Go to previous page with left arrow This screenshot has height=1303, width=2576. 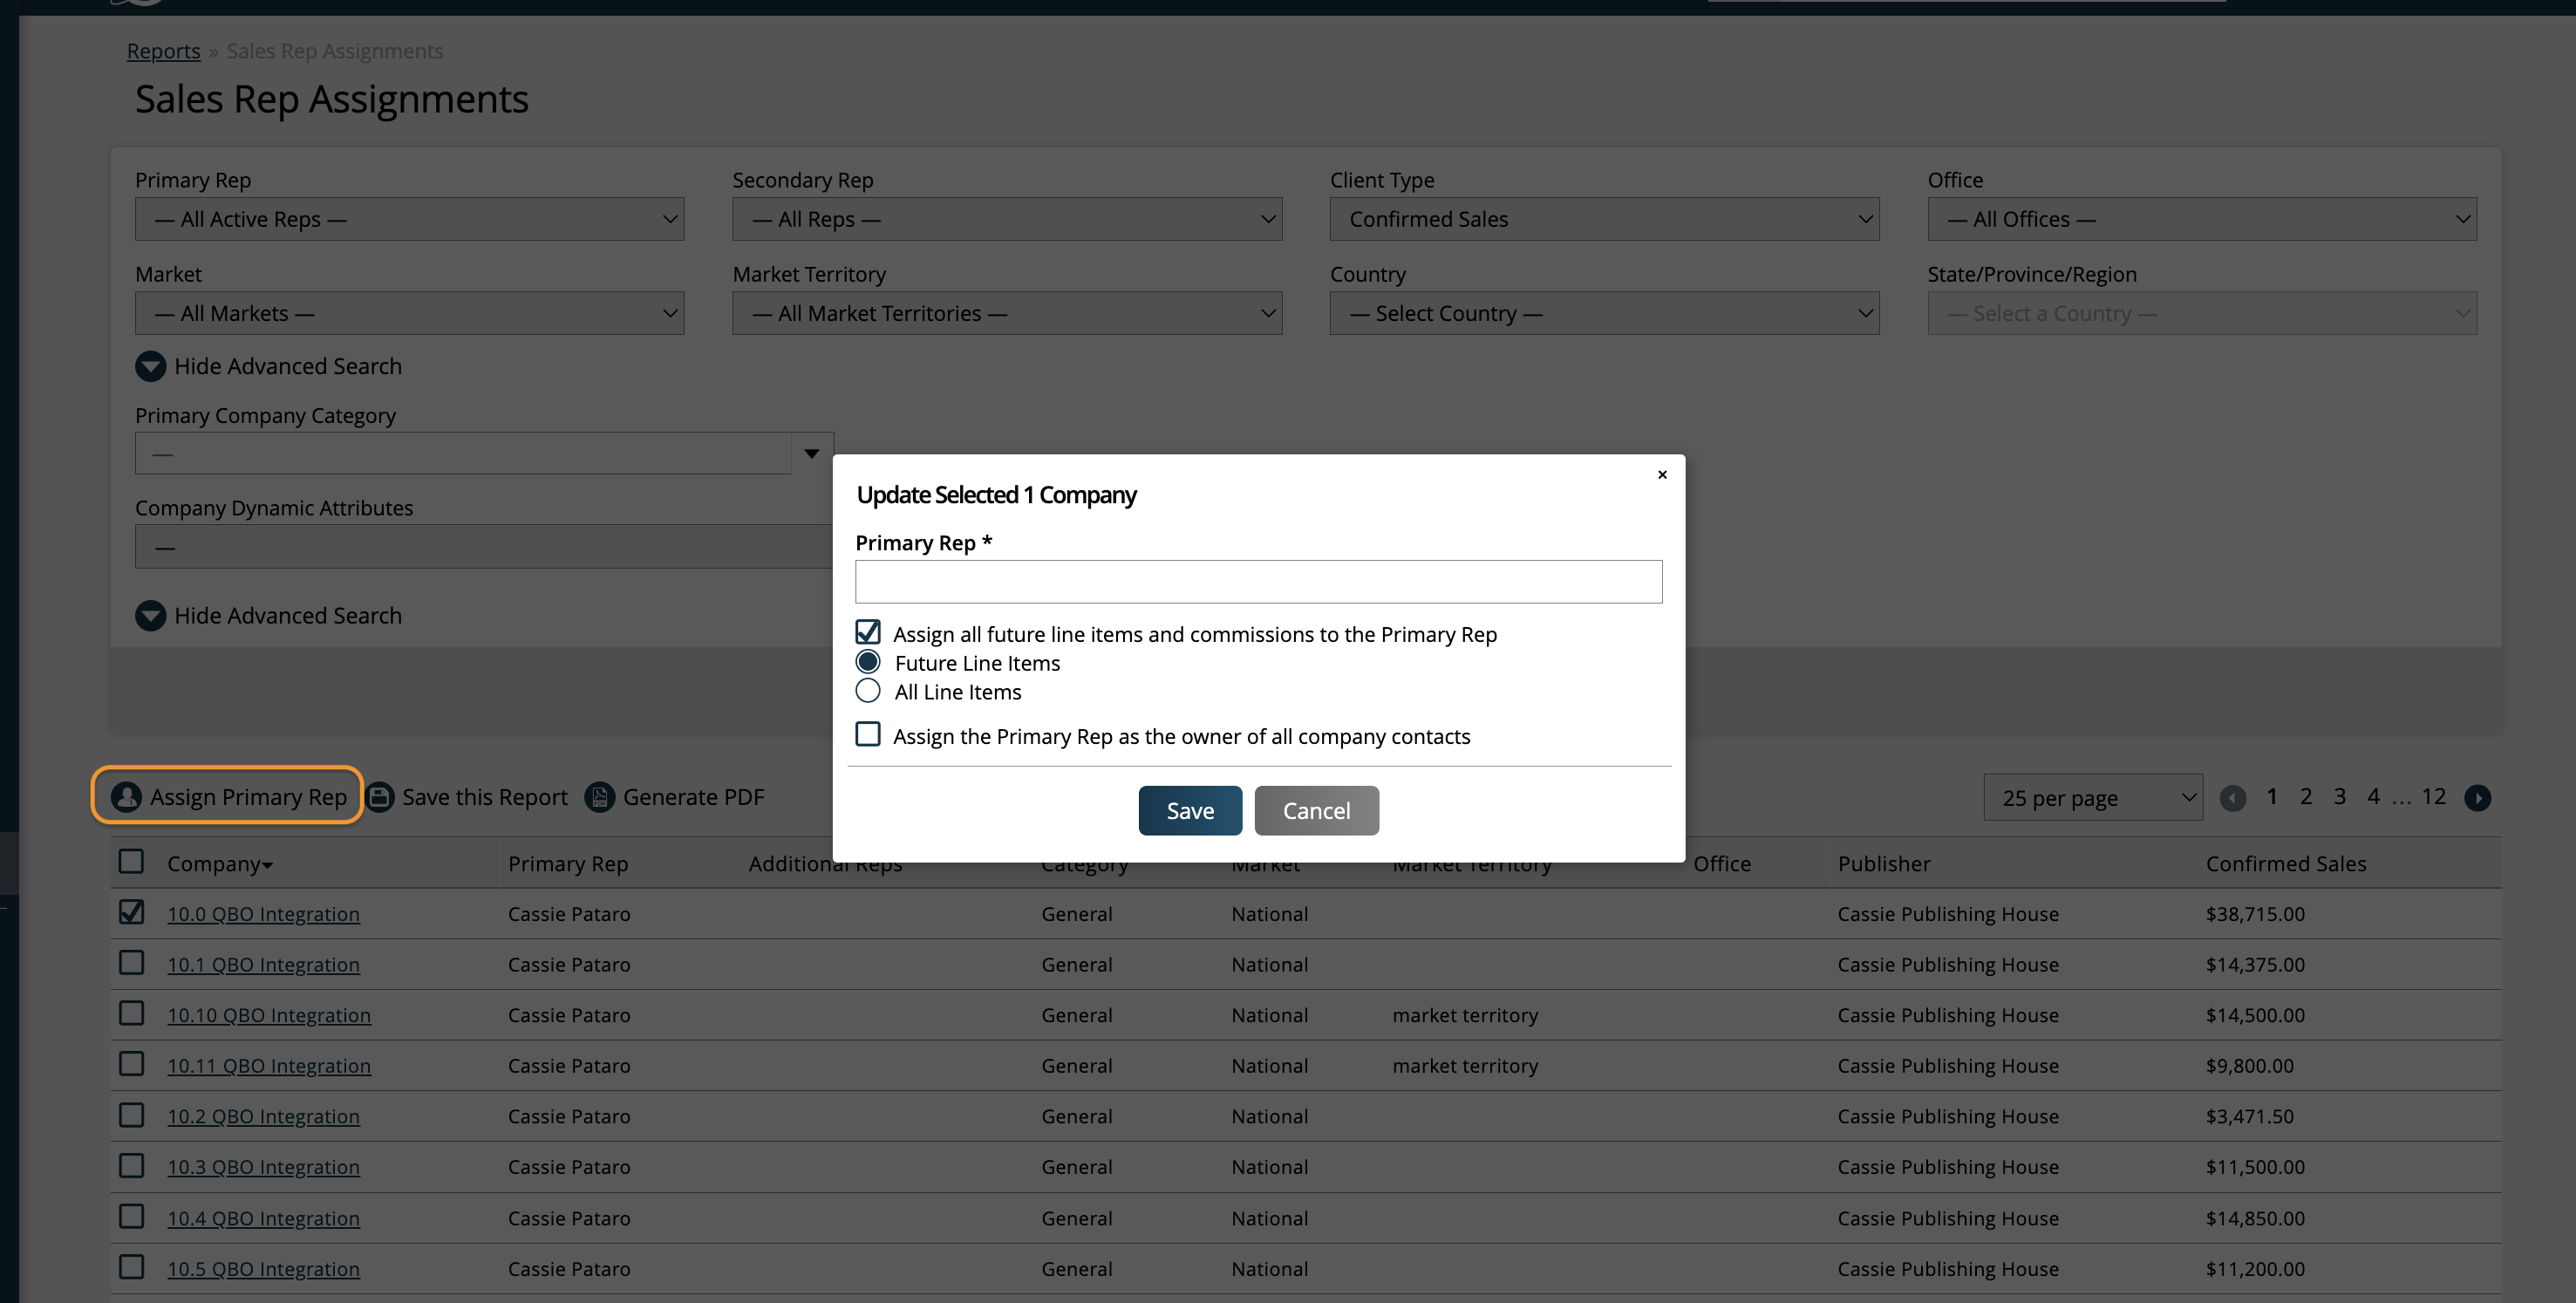coord(2232,797)
